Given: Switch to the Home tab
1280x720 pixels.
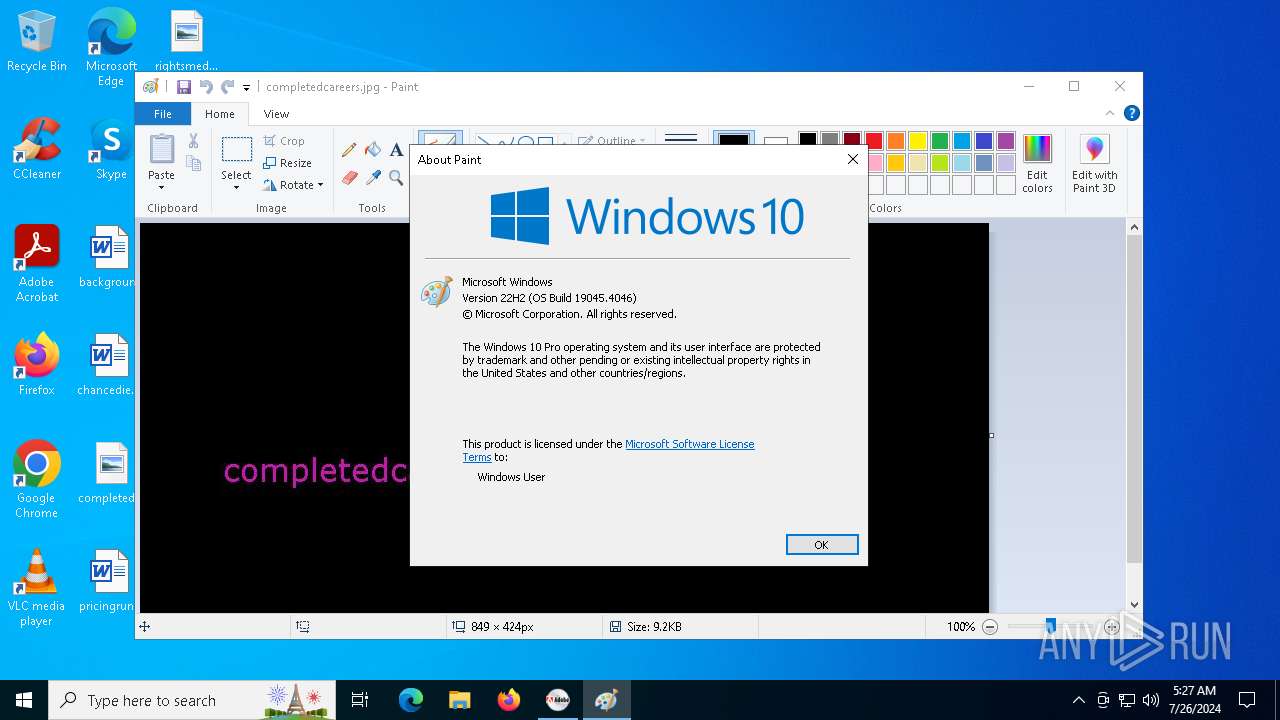Looking at the screenshot, I should point(220,114).
